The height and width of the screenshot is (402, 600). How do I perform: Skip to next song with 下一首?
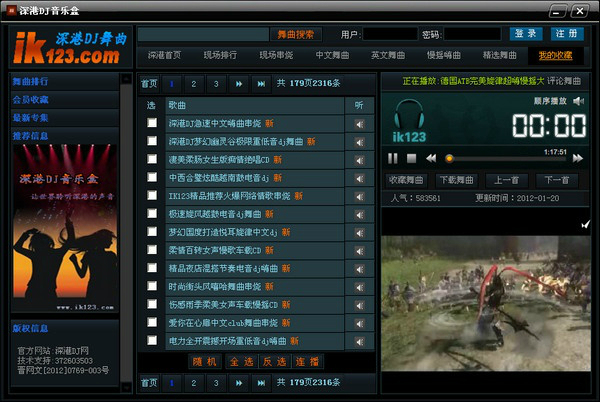557,180
